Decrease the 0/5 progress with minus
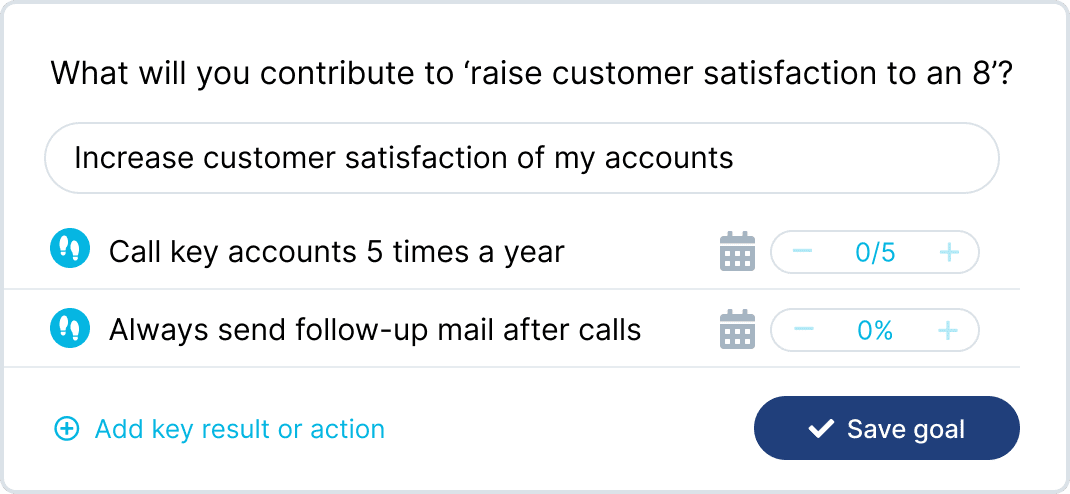This screenshot has width=1070, height=494. tap(802, 252)
